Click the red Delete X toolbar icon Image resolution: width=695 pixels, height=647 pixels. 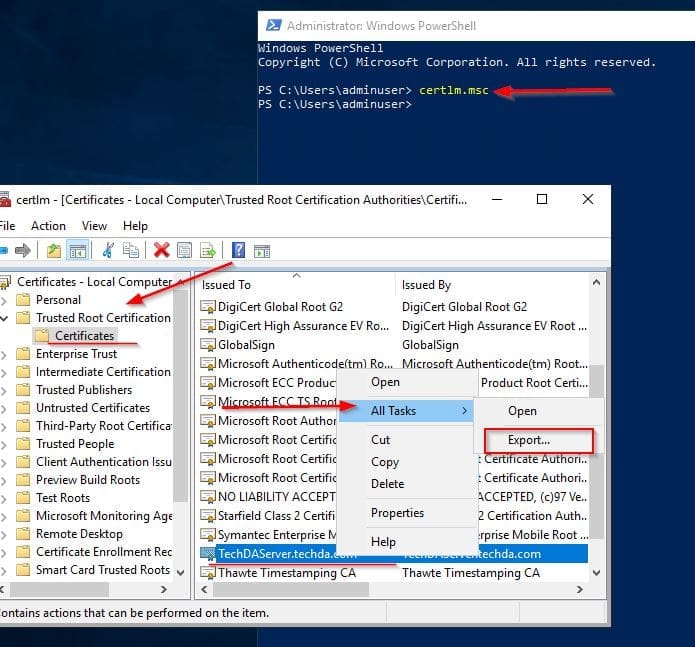click(x=161, y=250)
